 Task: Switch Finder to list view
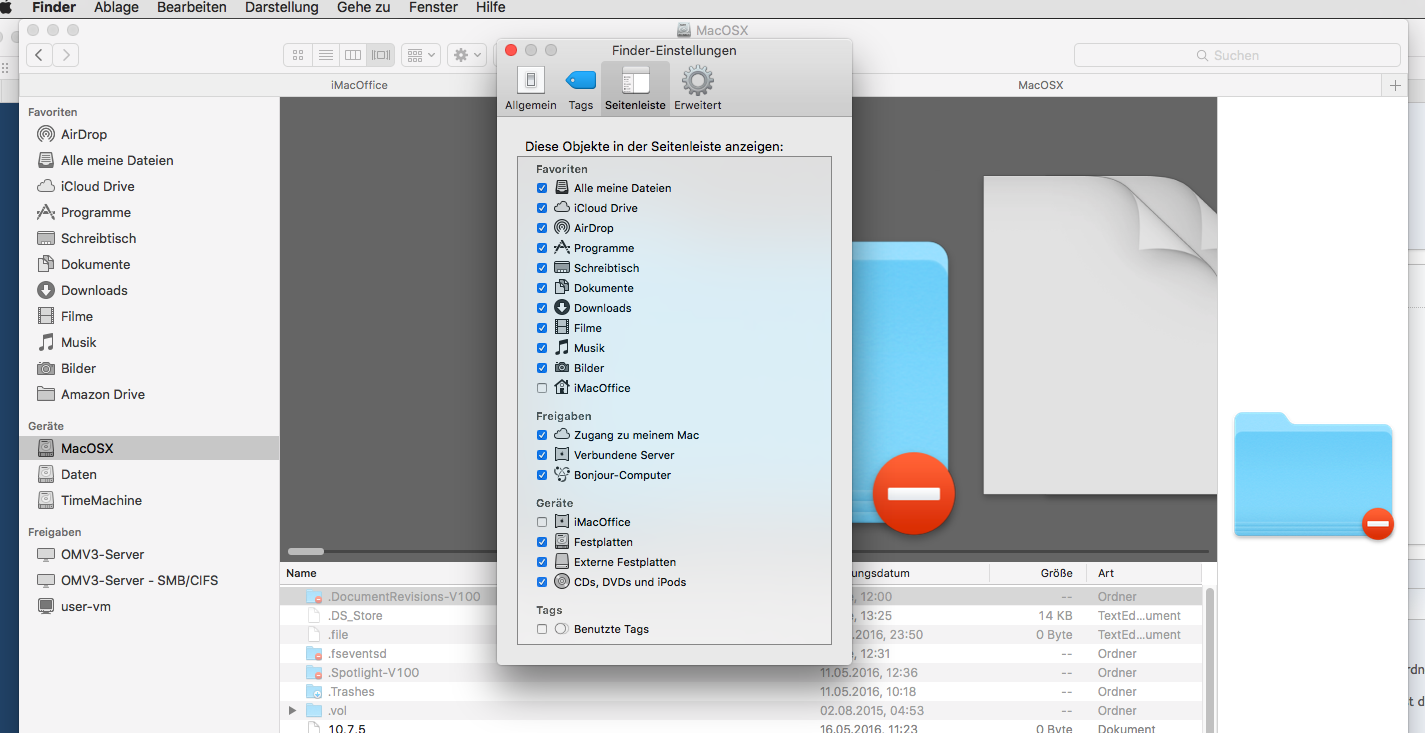pos(325,55)
